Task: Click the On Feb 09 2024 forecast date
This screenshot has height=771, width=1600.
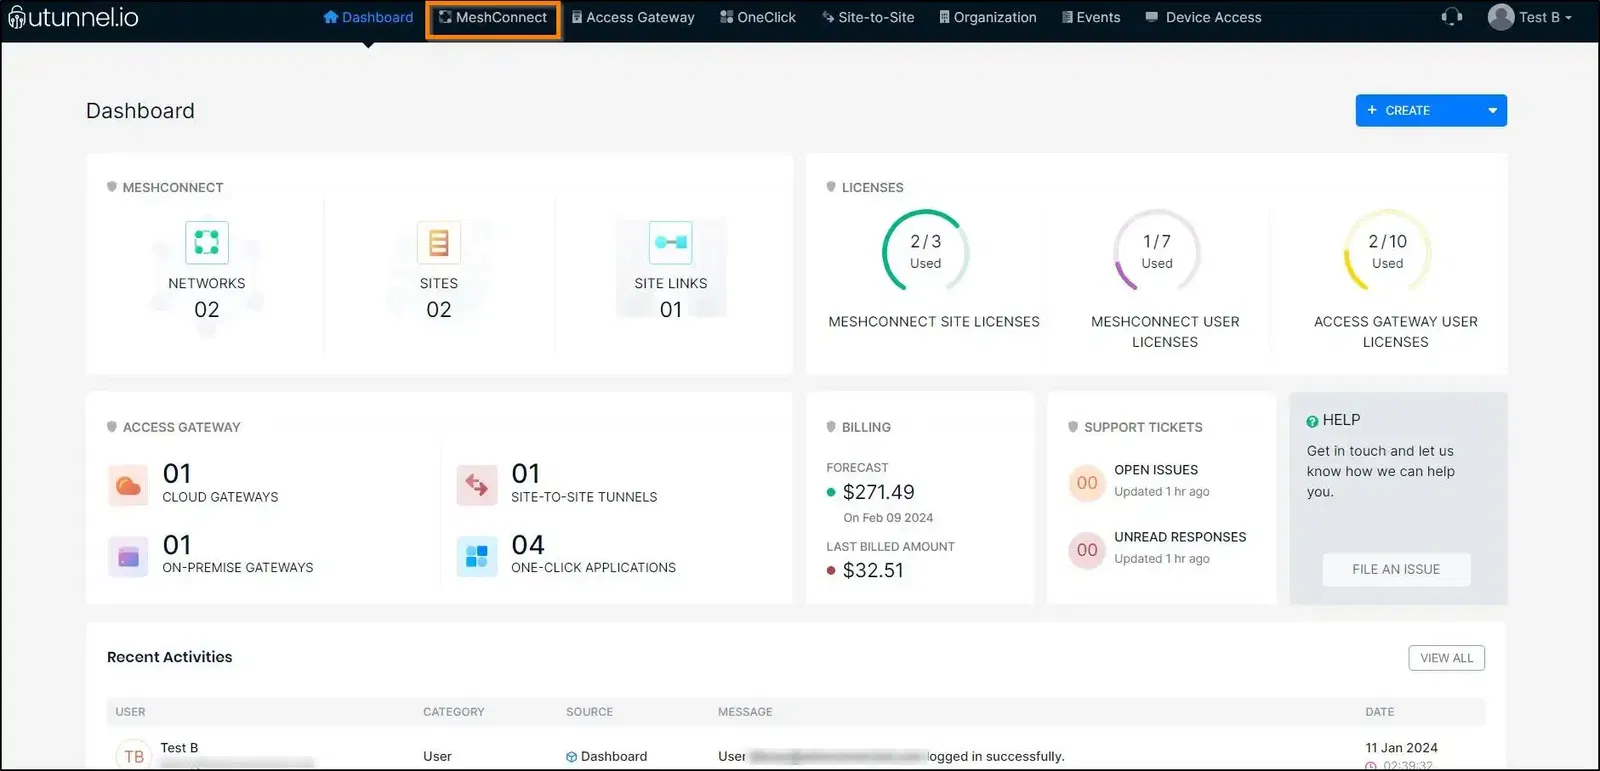Action: 888,518
